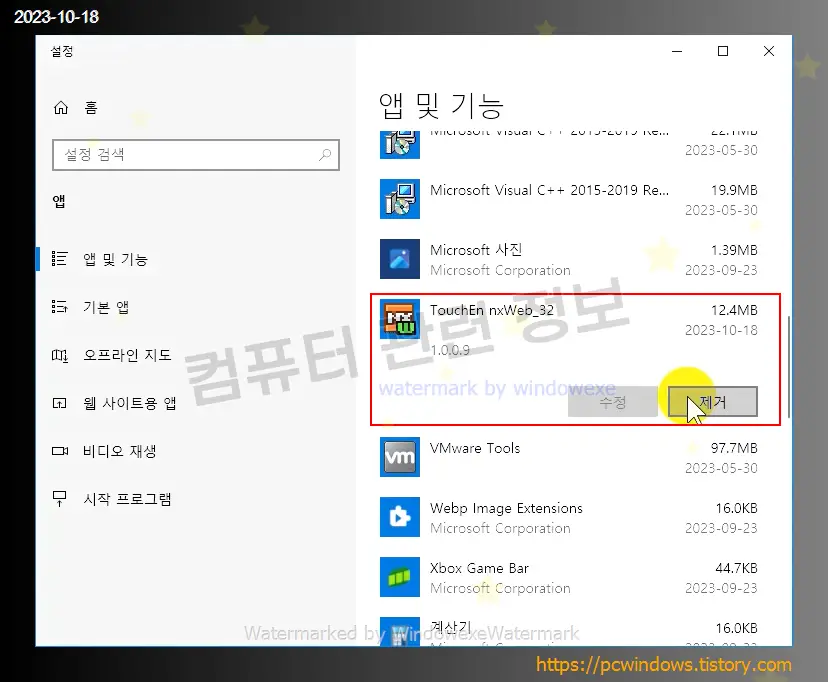Maximize the 설정 window
The image size is (828, 682).
point(723,51)
